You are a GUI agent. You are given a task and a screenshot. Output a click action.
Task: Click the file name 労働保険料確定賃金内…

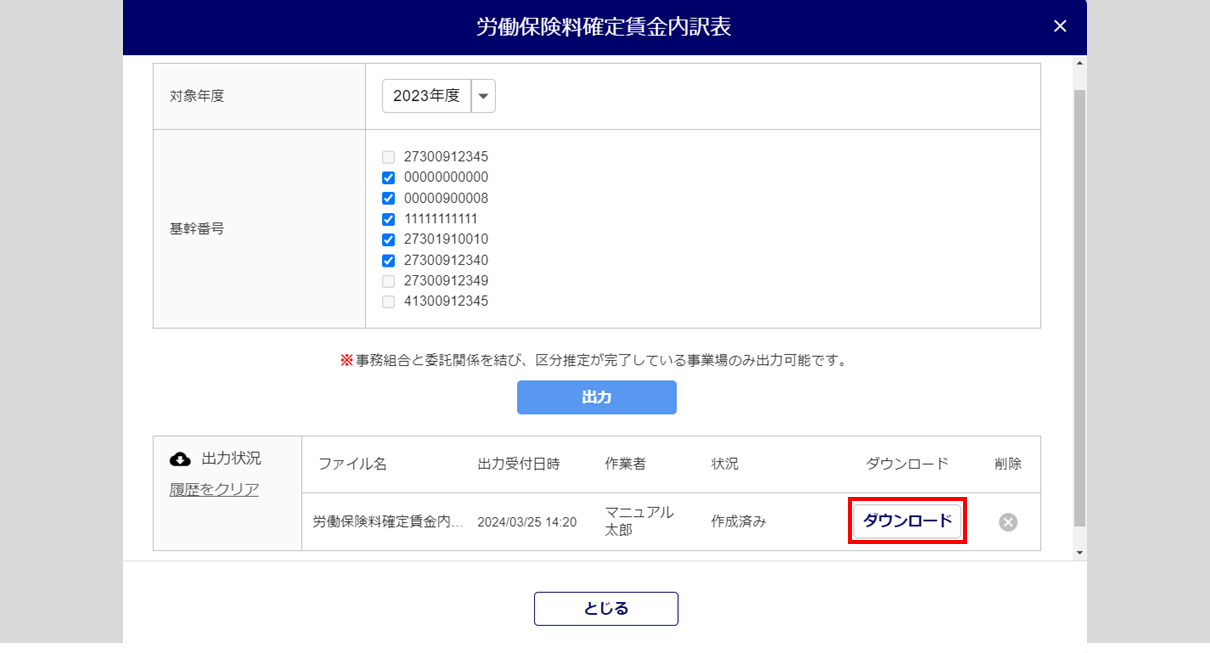(x=388, y=522)
